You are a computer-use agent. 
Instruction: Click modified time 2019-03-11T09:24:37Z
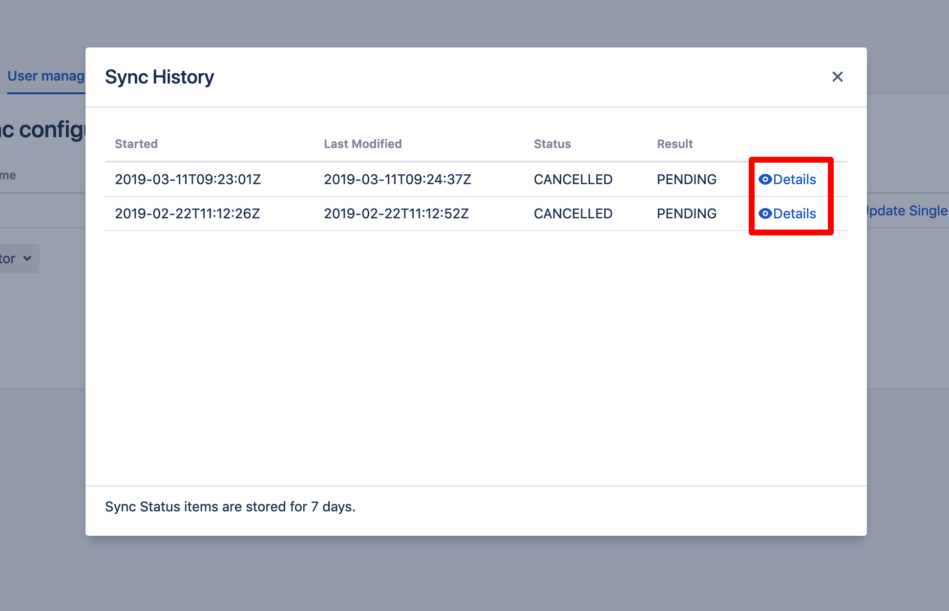tap(397, 179)
